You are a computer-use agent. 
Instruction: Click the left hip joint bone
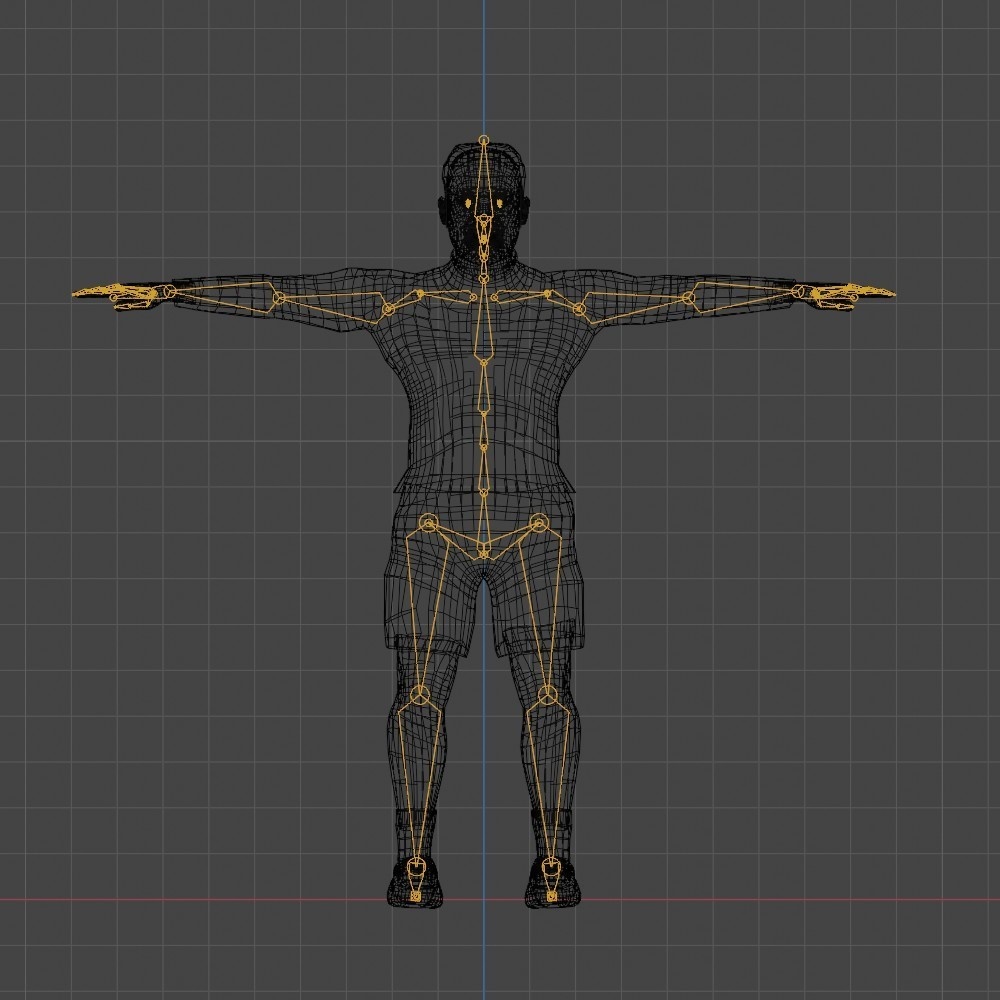click(428, 523)
